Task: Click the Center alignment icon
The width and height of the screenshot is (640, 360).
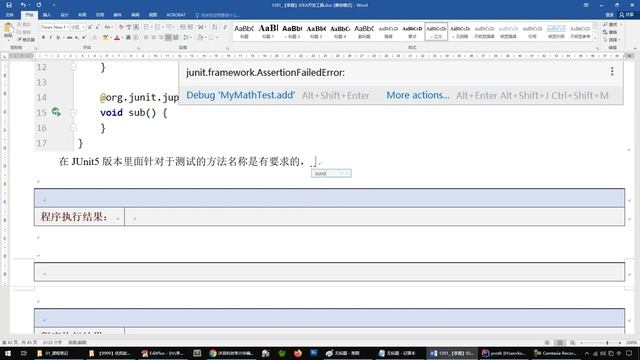Action: click(x=154, y=38)
